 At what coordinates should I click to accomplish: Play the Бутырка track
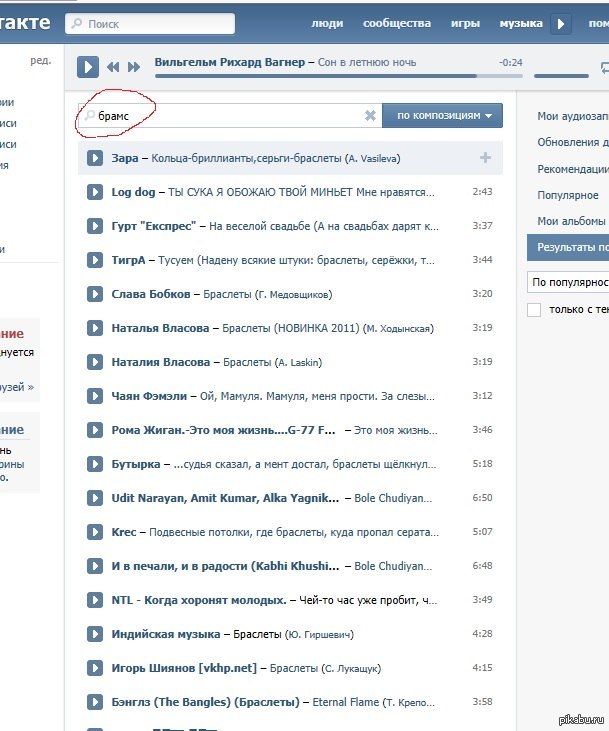point(95,464)
